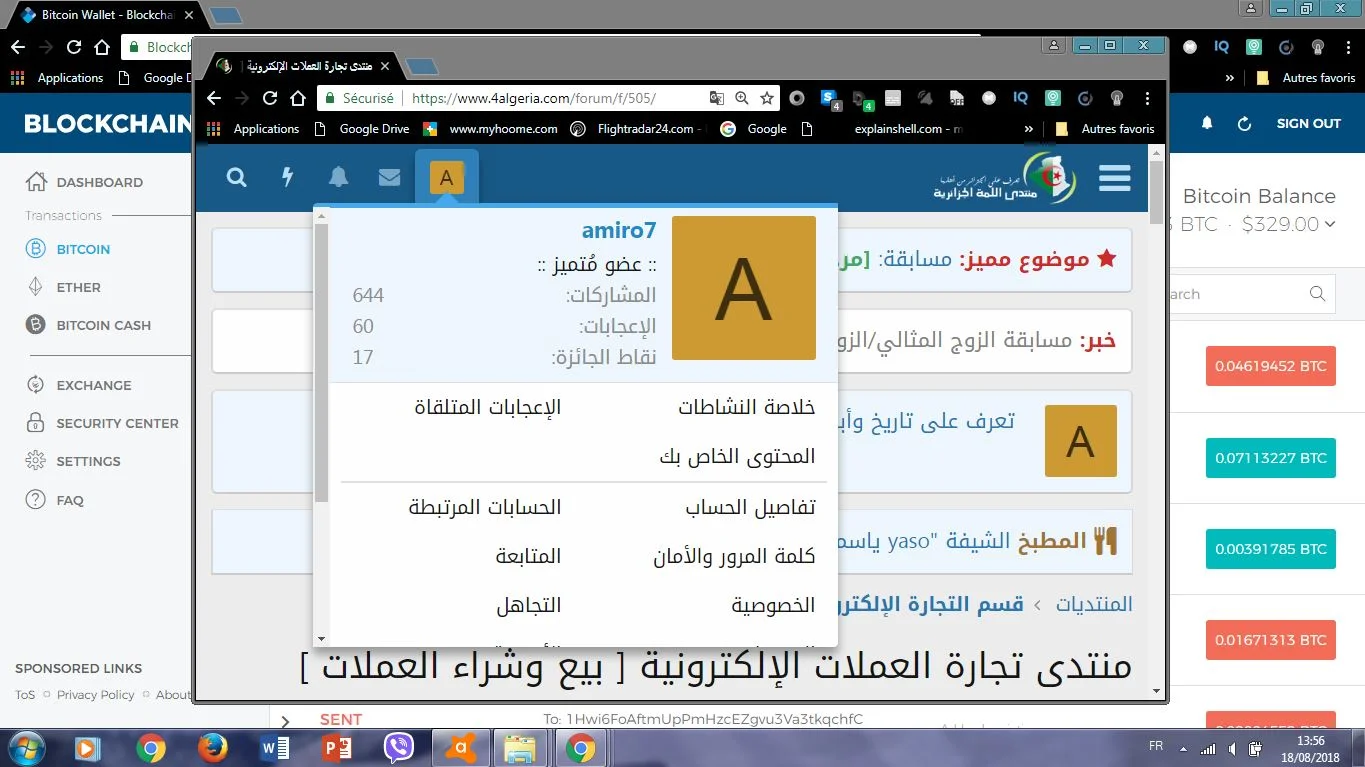Click the amiro7 username link
1365x767 pixels.
click(618, 230)
